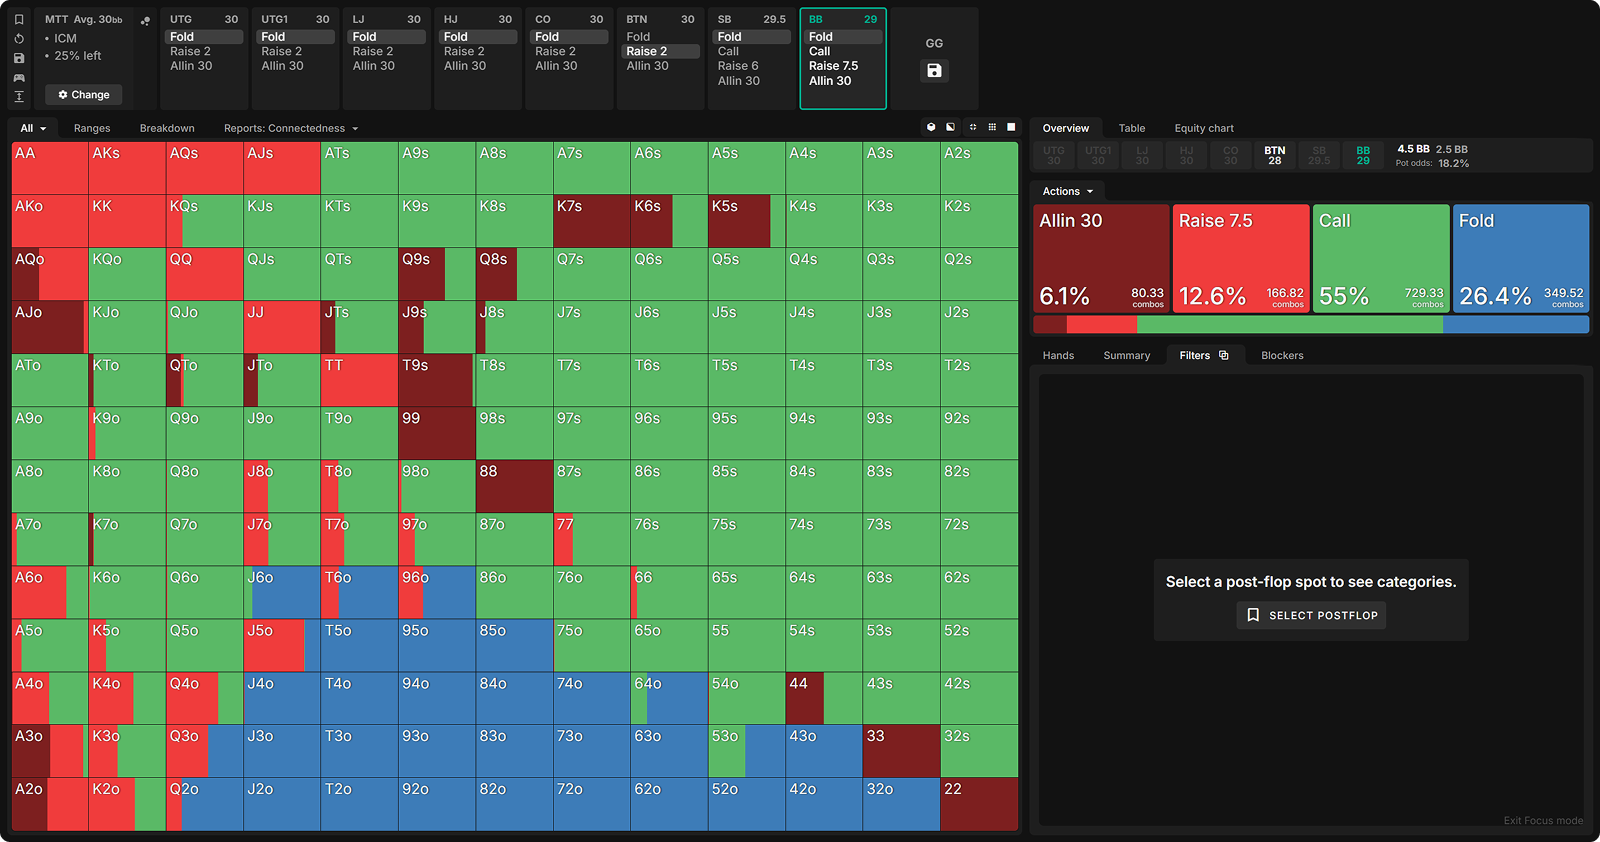Toggle the half-filled square contrast view

(950, 127)
